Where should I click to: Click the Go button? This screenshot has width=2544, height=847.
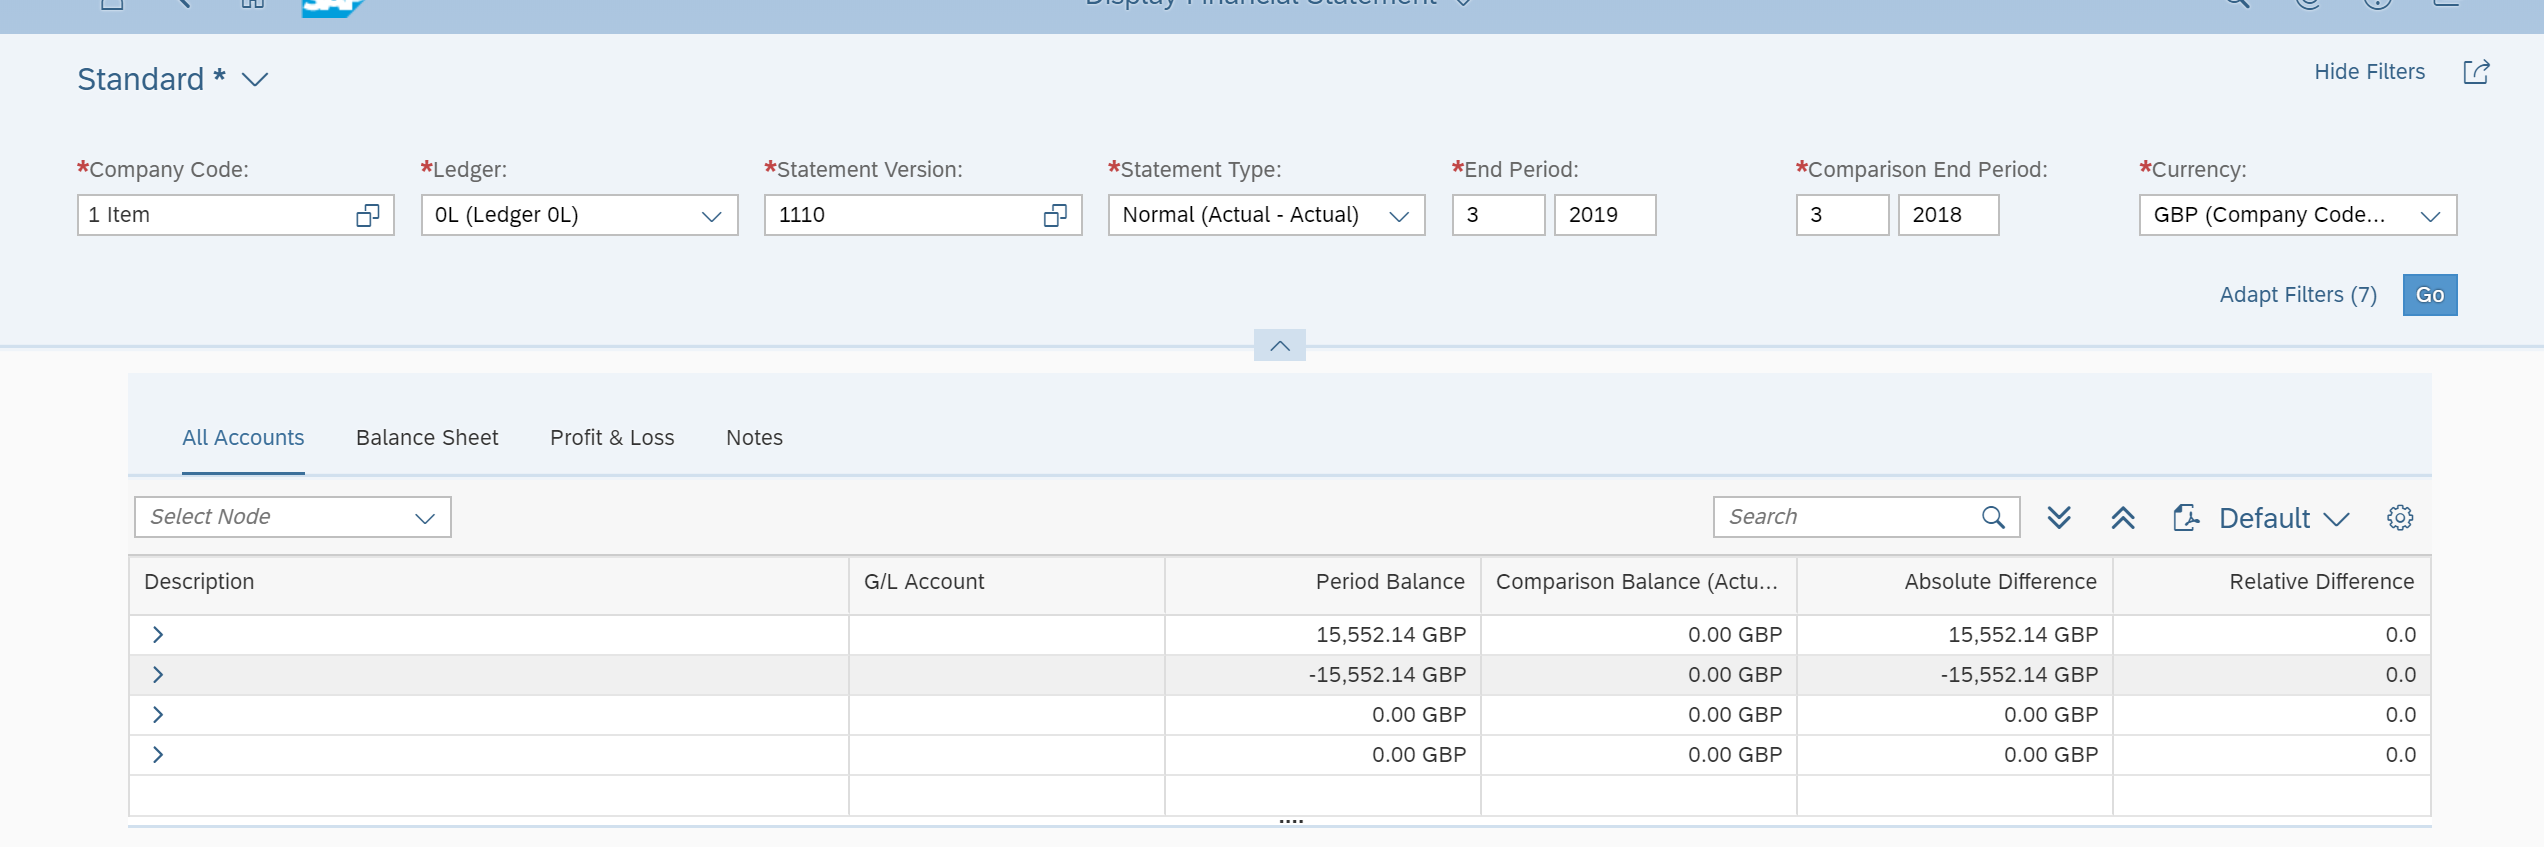pos(2430,295)
